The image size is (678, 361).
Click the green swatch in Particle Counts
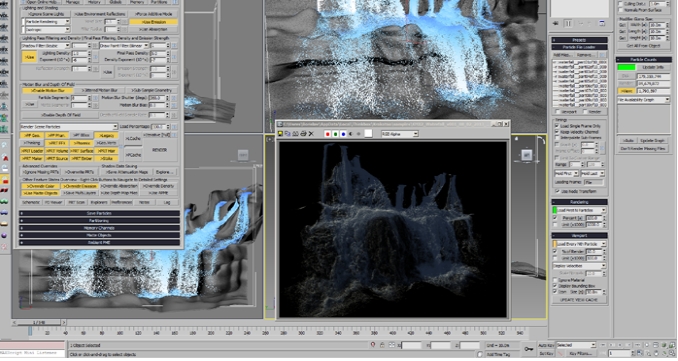(x=626, y=67)
